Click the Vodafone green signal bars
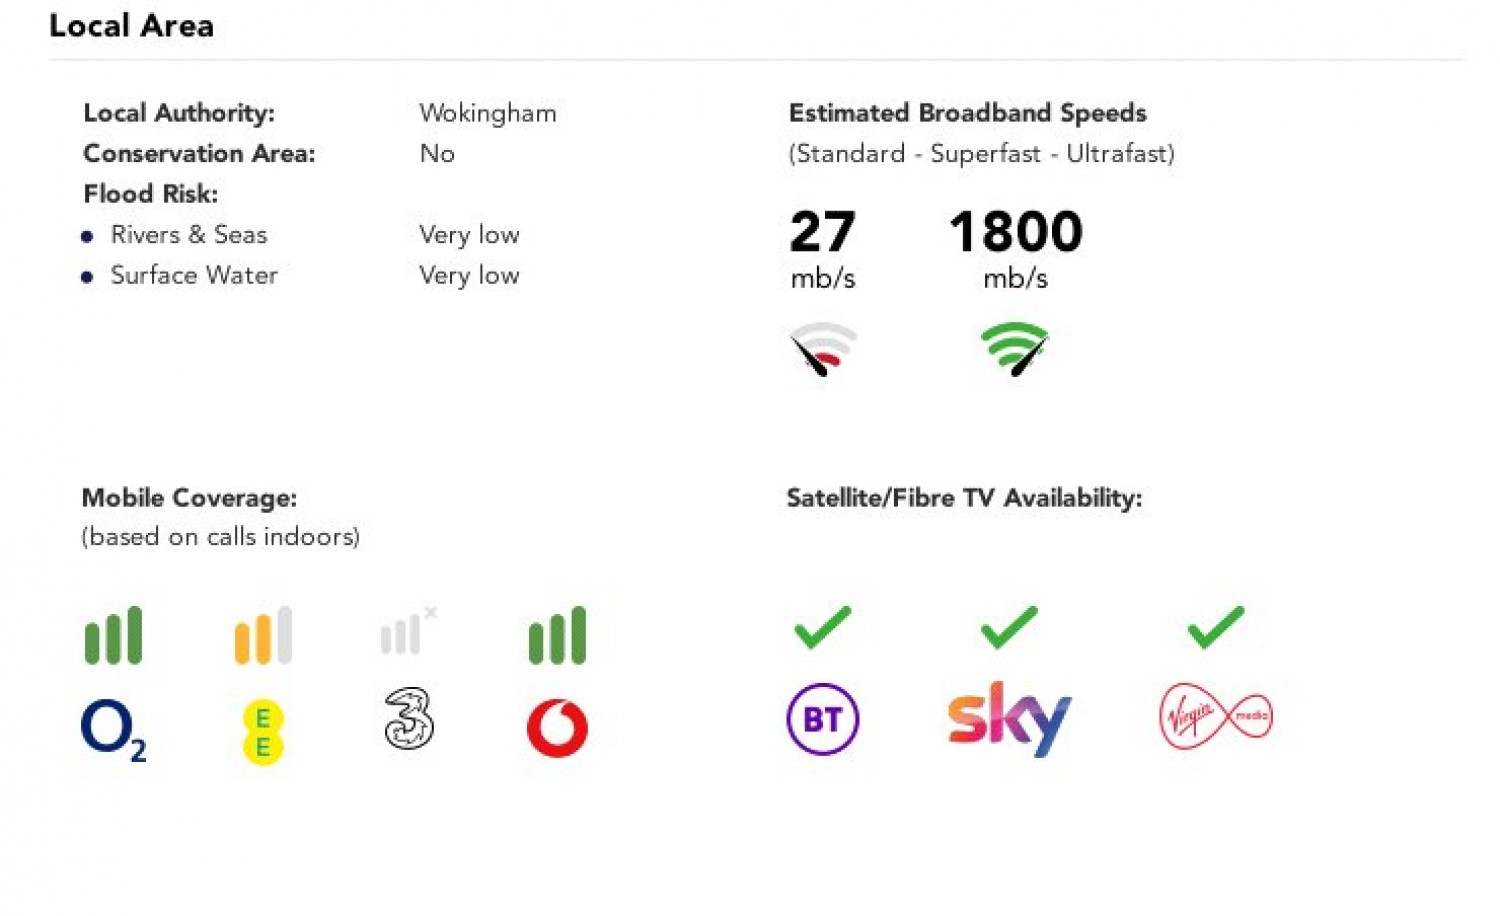 coord(557,635)
